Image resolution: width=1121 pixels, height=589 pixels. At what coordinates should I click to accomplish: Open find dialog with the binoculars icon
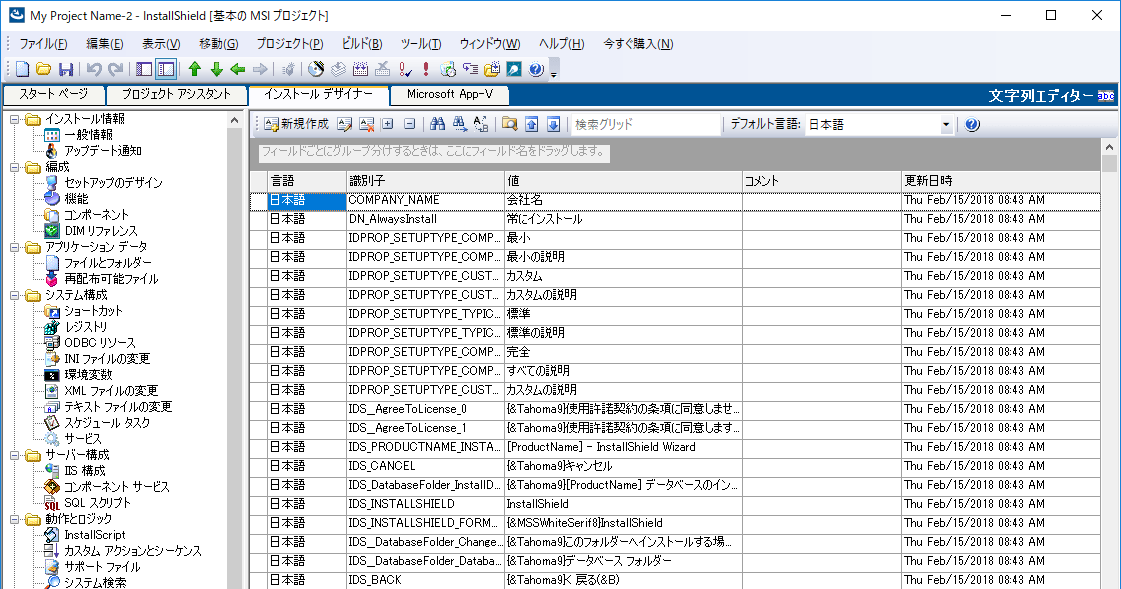pos(438,124)
